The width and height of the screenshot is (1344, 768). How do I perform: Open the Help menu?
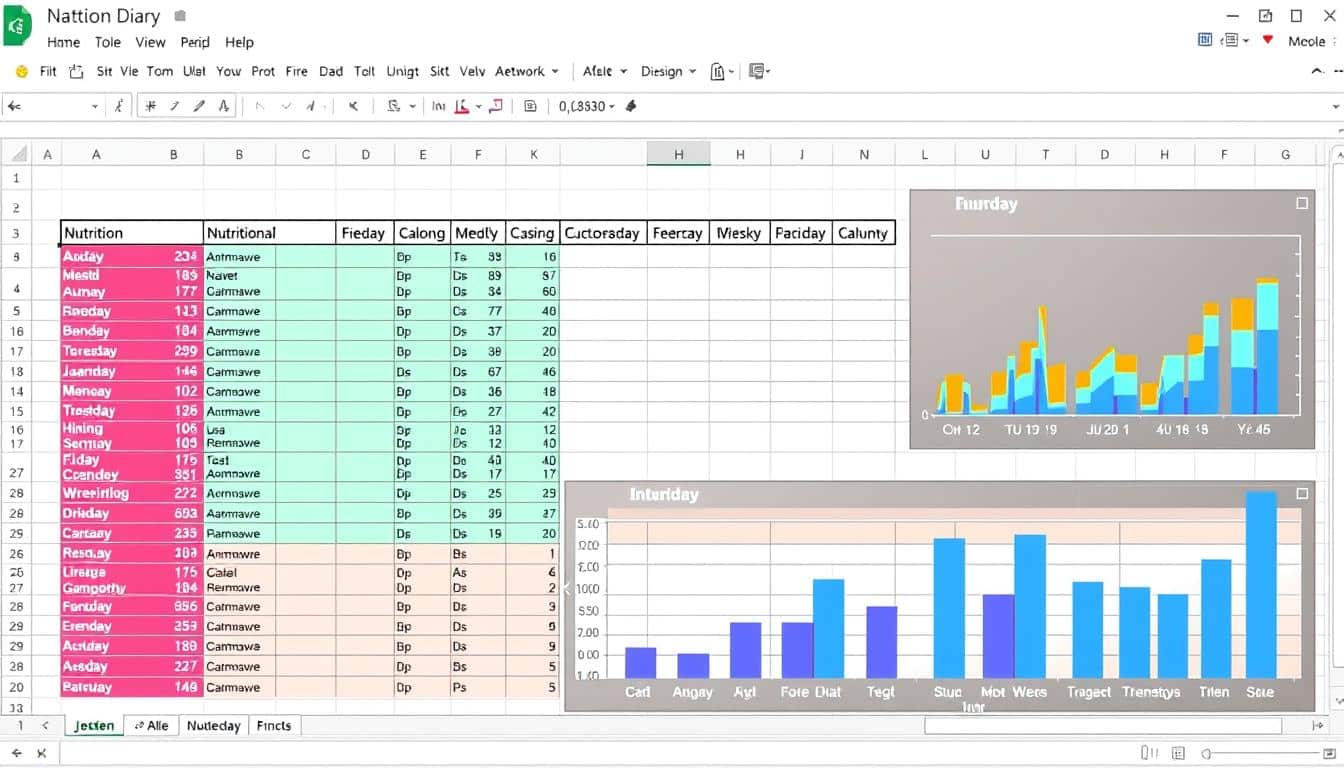(x=239, y=42)
